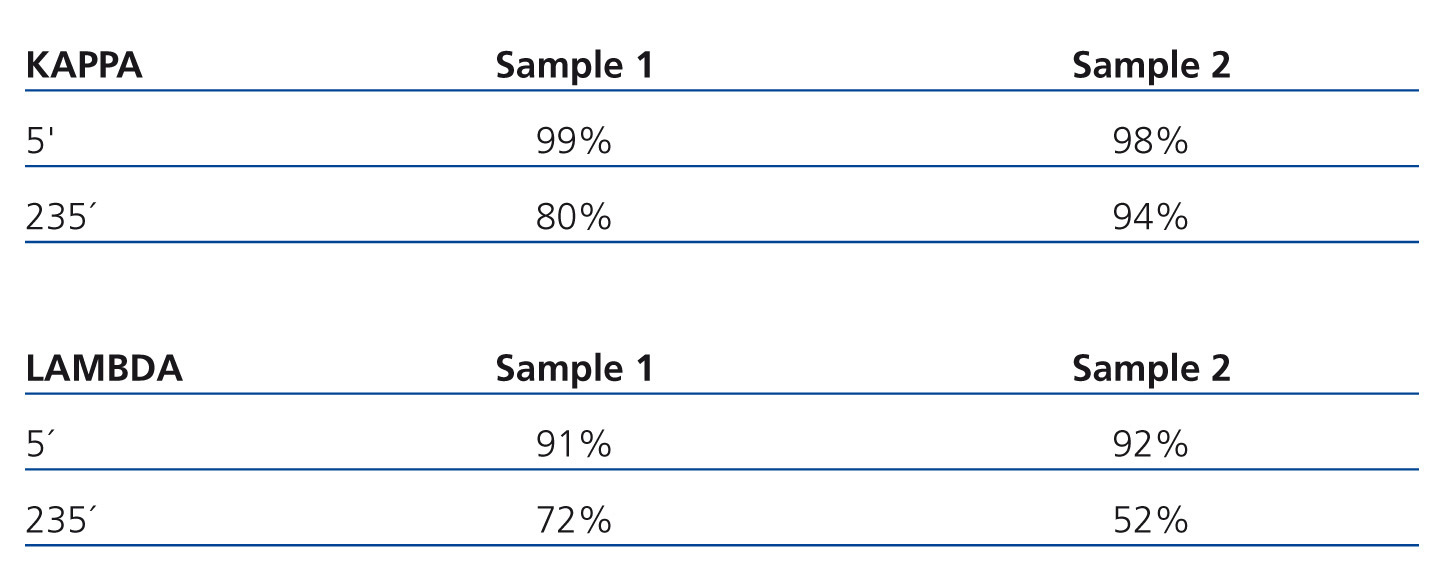Click the LAMBDA table heading
This screenshot has height=566, width=1450.
click(x=104, y=369)
